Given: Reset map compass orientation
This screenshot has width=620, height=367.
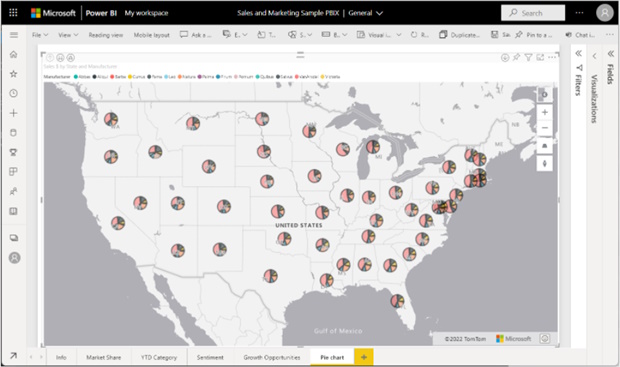Looking at the screenshot, I should pos(544,95).
